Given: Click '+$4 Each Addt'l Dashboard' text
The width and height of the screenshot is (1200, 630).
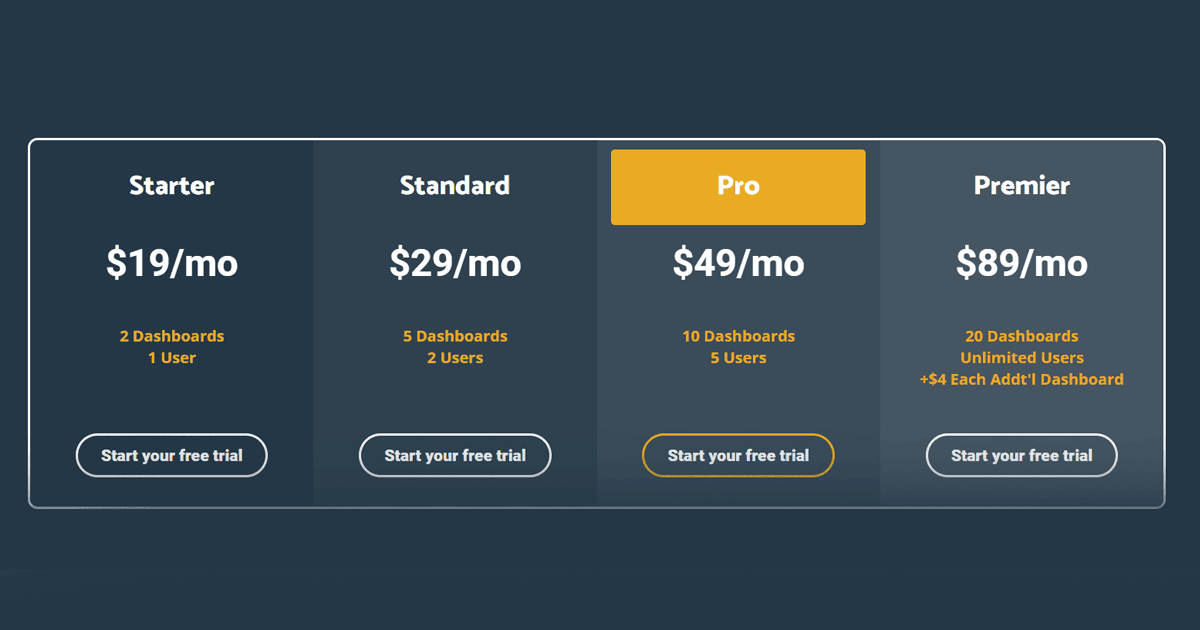Looking at the screenshot, I should coord(1022,380).
